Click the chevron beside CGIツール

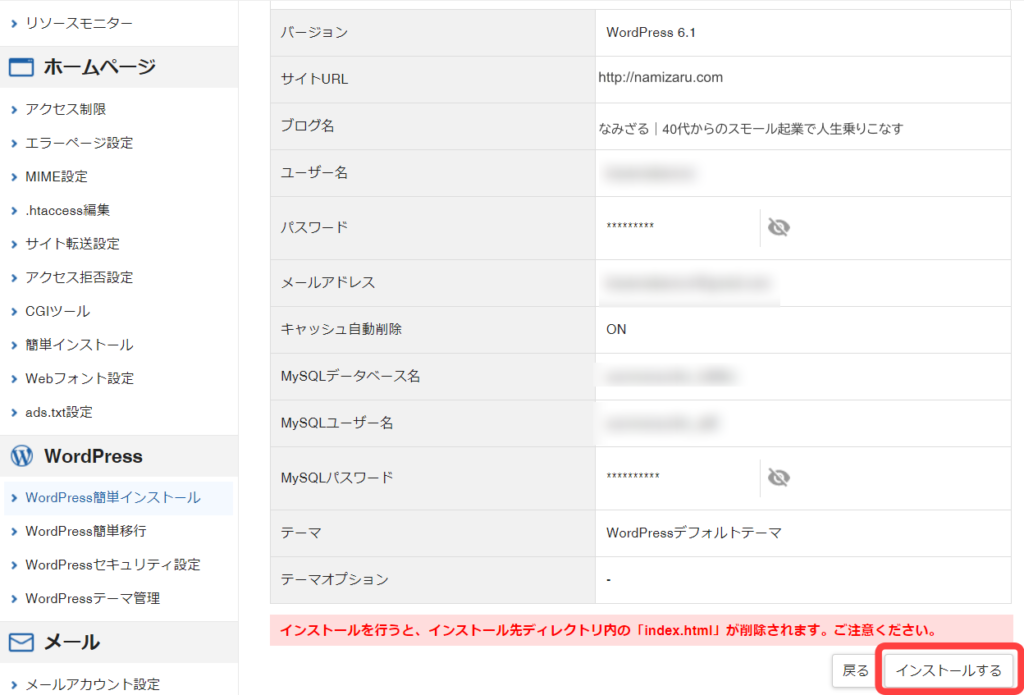click(x=14, y=312)
